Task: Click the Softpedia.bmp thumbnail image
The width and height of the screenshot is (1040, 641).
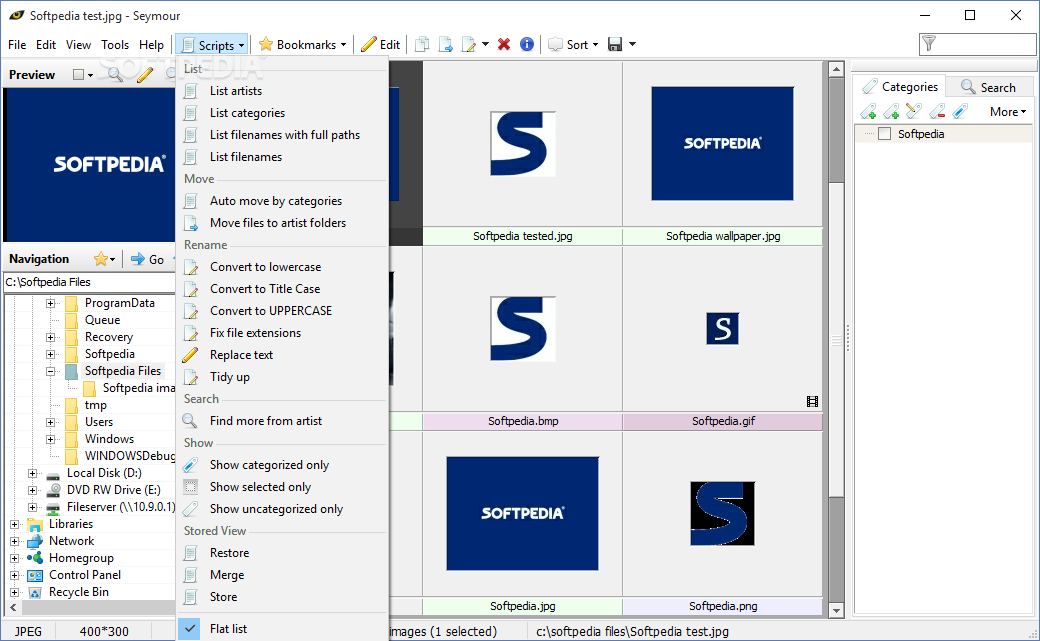Action: 523,328
